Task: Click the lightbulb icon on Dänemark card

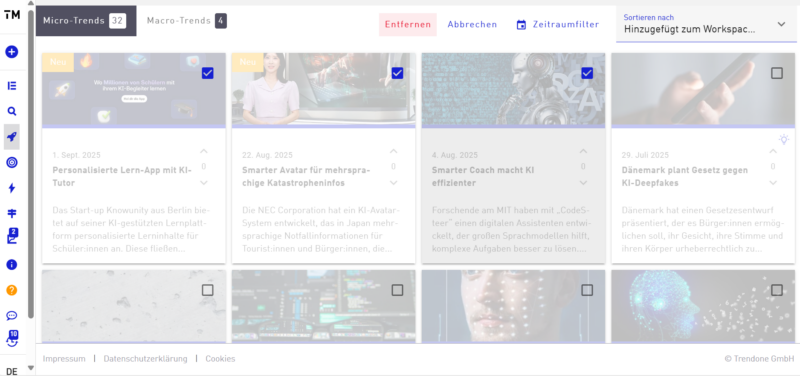Action: tap(783, 139)
